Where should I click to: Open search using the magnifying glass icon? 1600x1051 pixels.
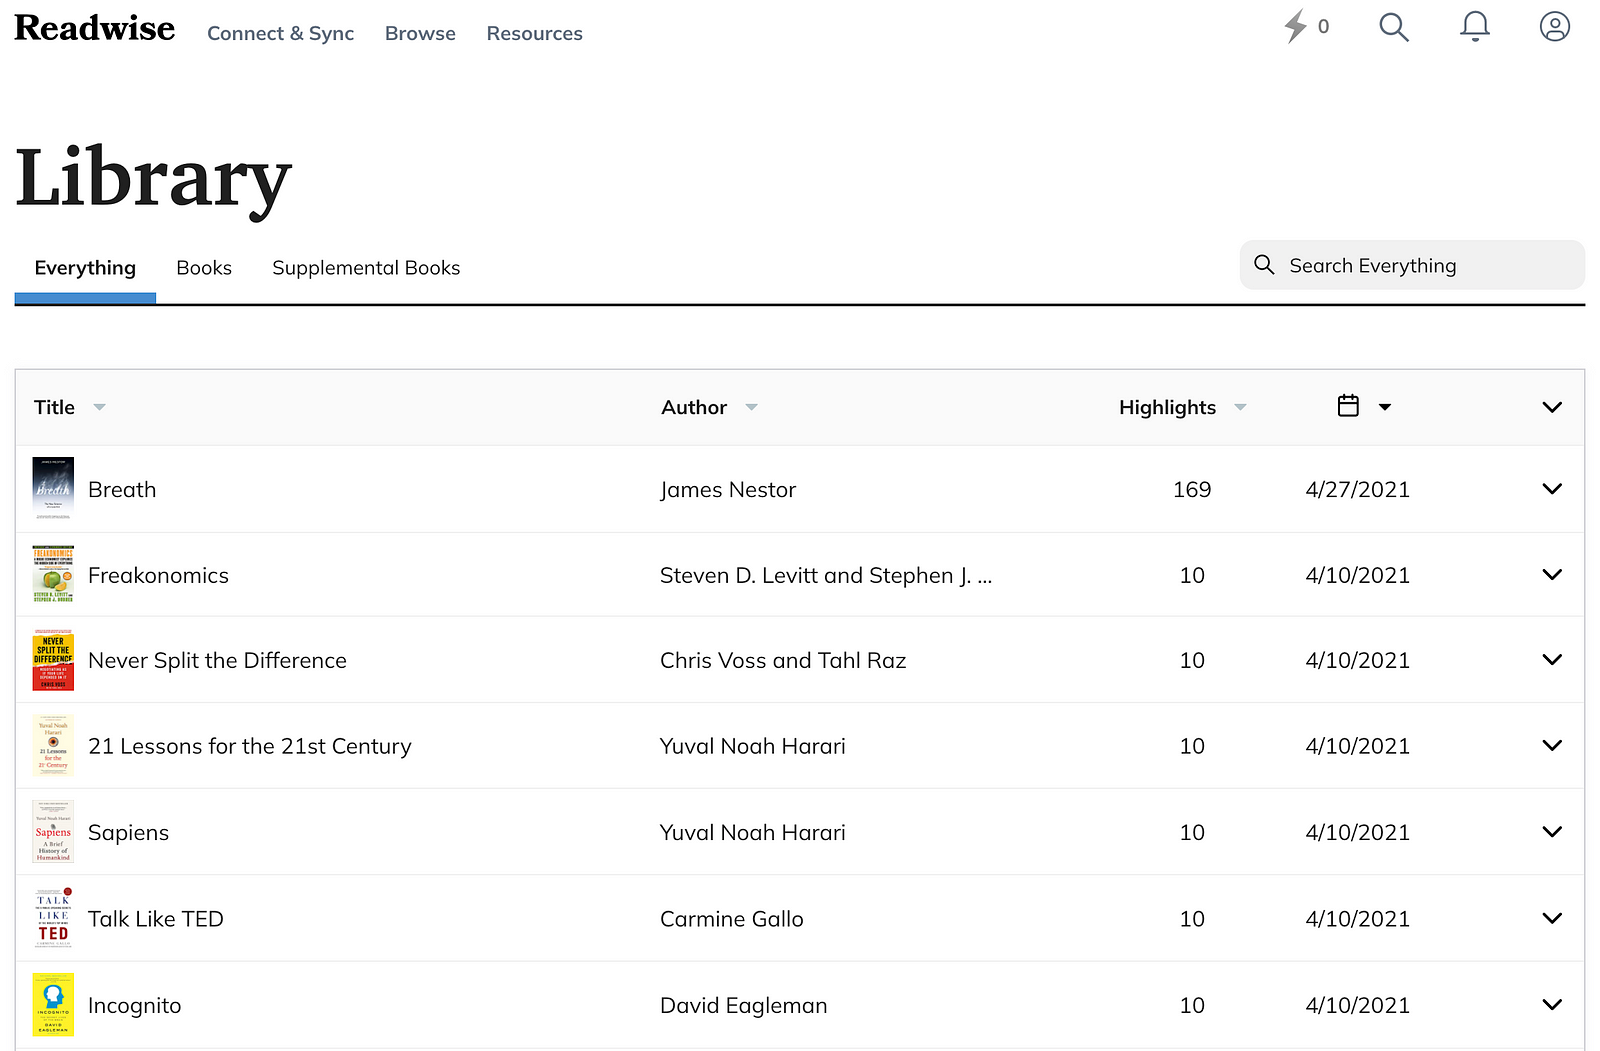coord(1393,27)
